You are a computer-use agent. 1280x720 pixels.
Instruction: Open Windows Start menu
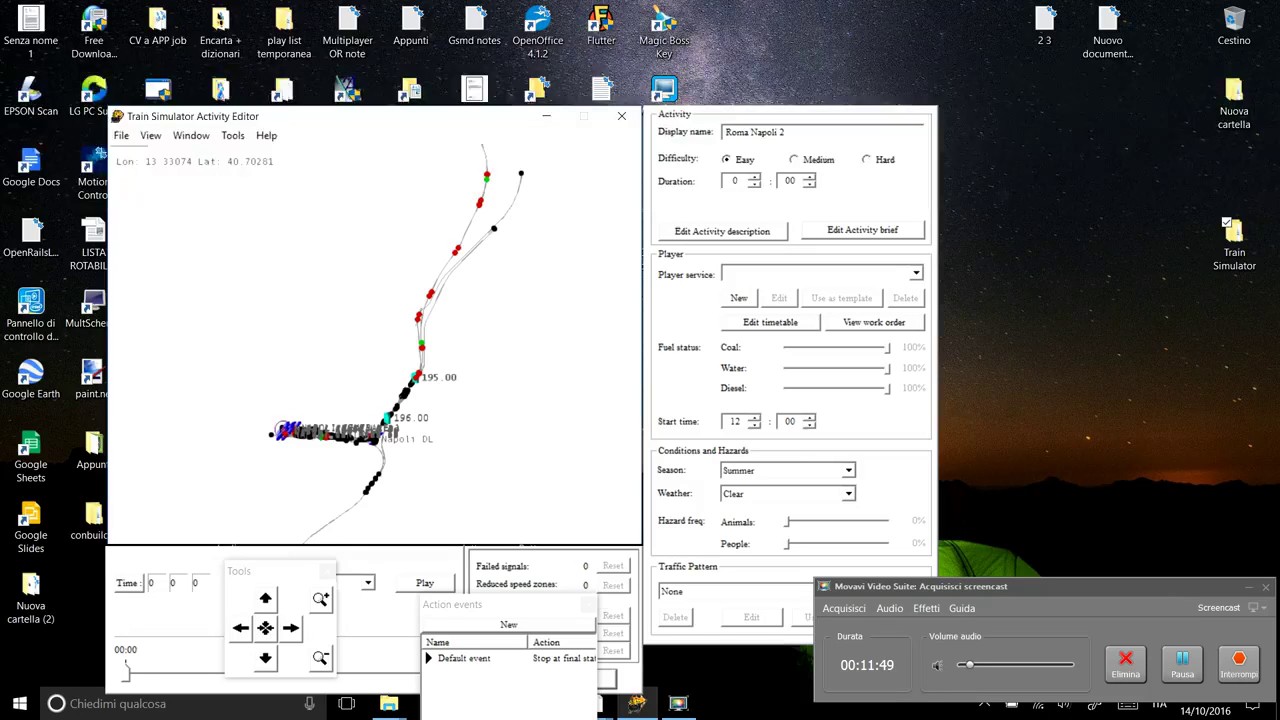(x=19, y=703)
